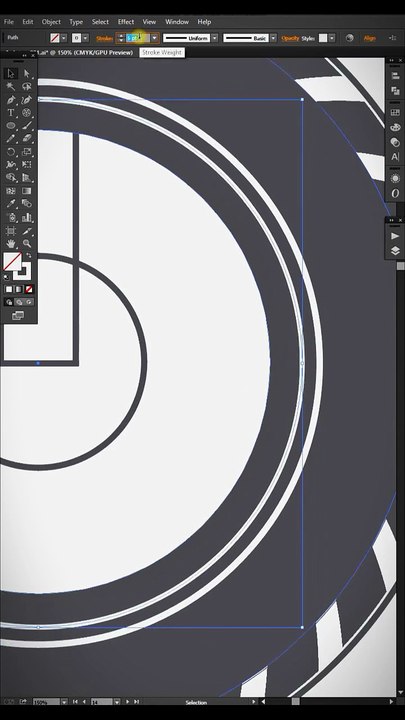This screenshot has height=720, width=405.
Task: Set paint mode to Gradient
Action: [19, 289]
